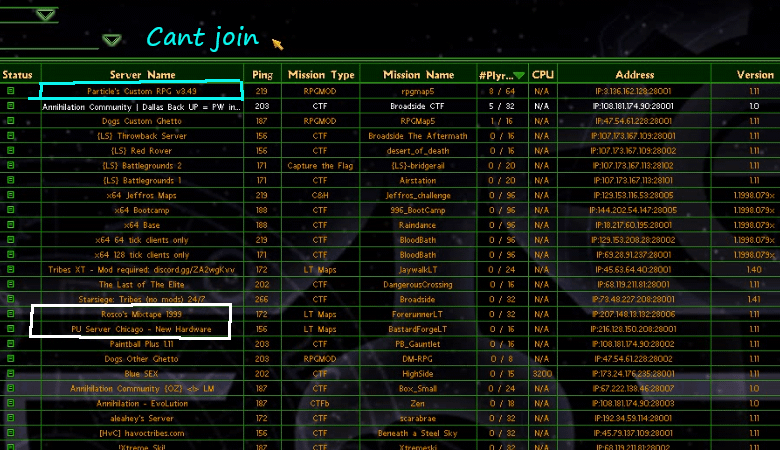The width and height of the screenshot is (780, 450).
Task: Click status icon for The Last of The Elite
Action: click(10, 284)
